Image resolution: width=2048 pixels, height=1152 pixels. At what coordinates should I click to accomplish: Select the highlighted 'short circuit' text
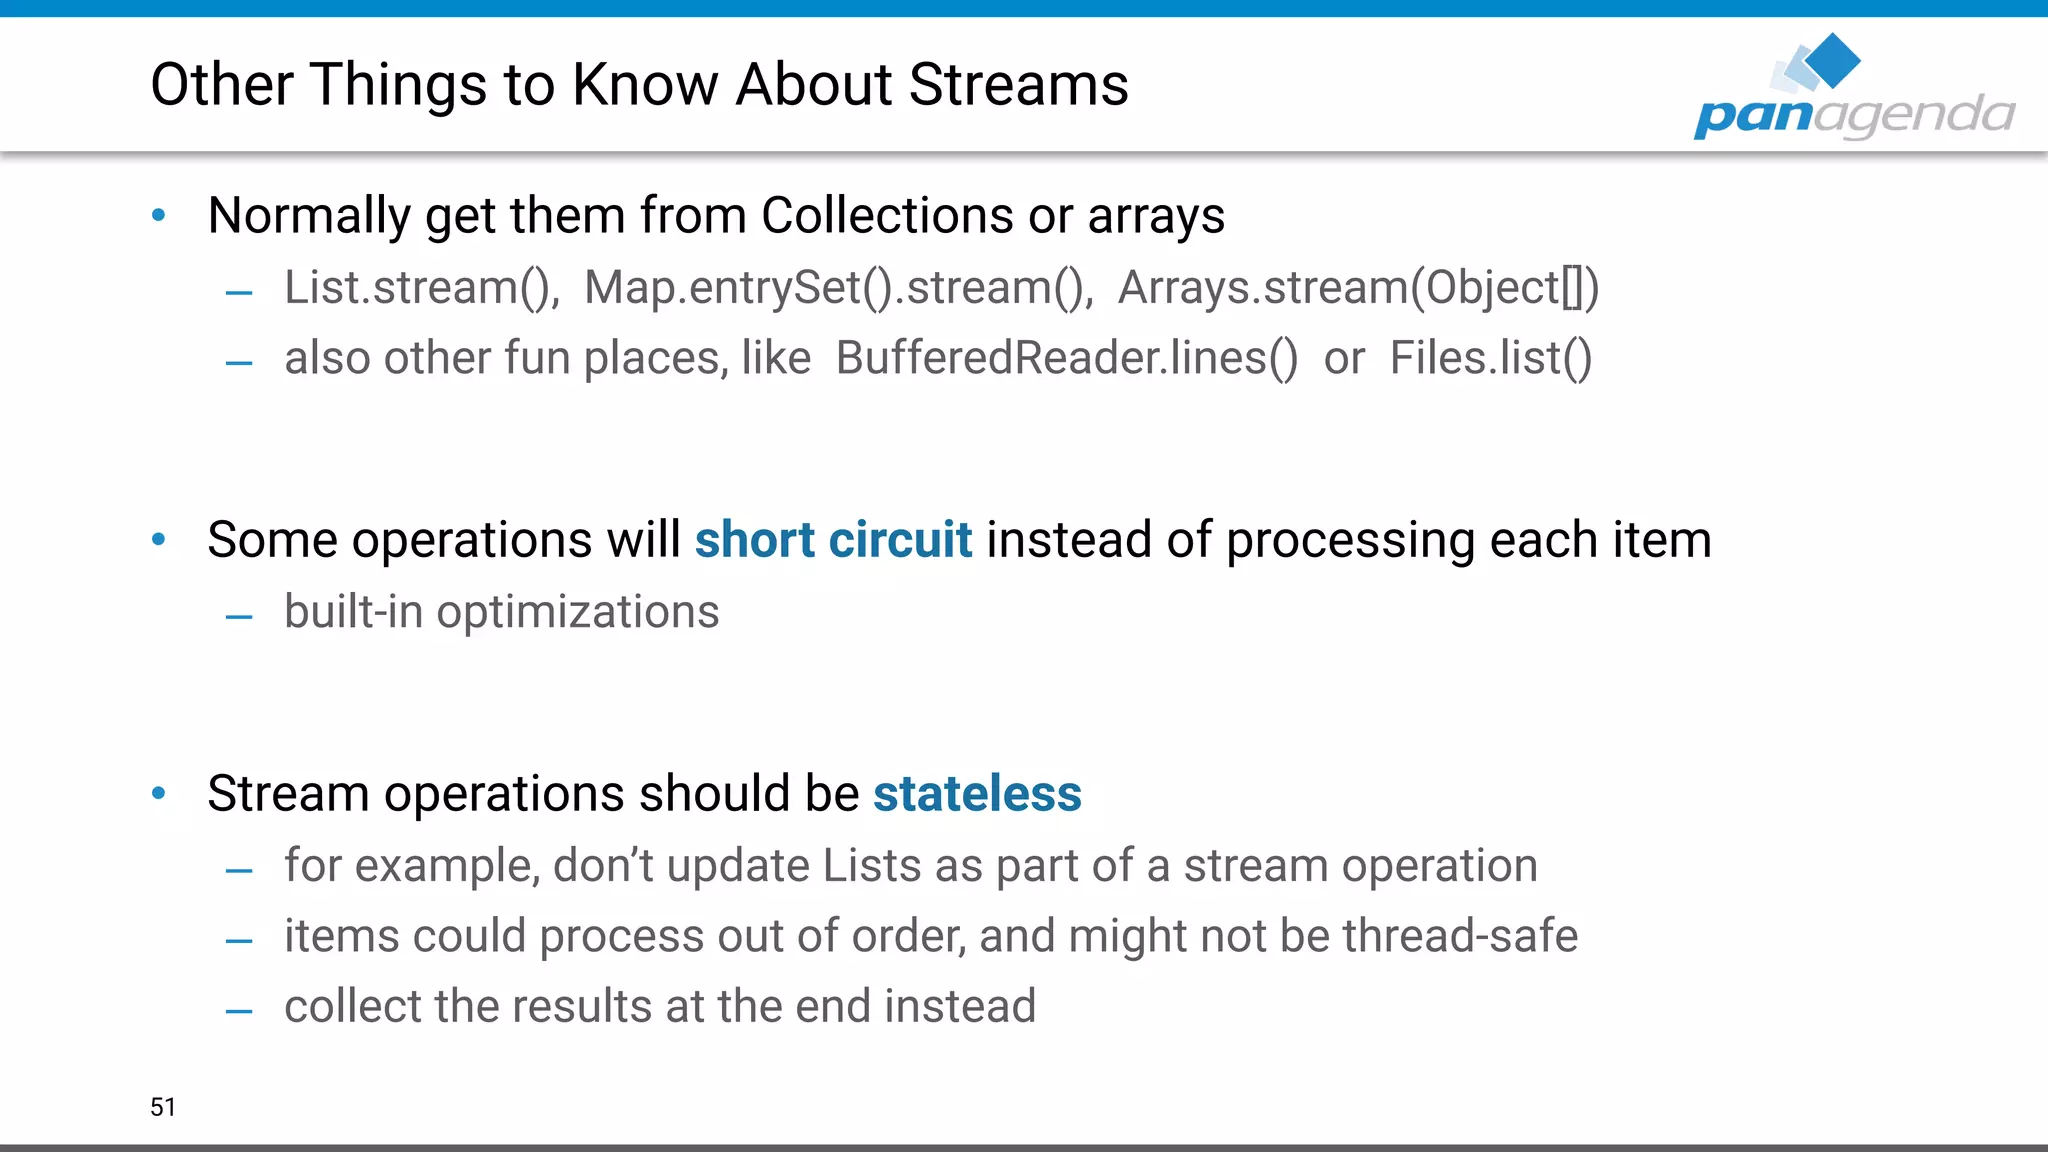click(833, 540)
